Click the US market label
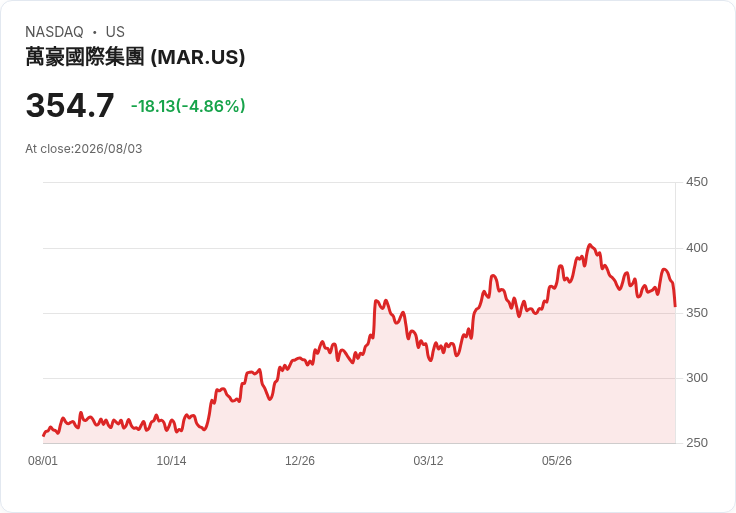Image resolution: width=736 pixels, height=513 pixels. click(x=115, y=32)
